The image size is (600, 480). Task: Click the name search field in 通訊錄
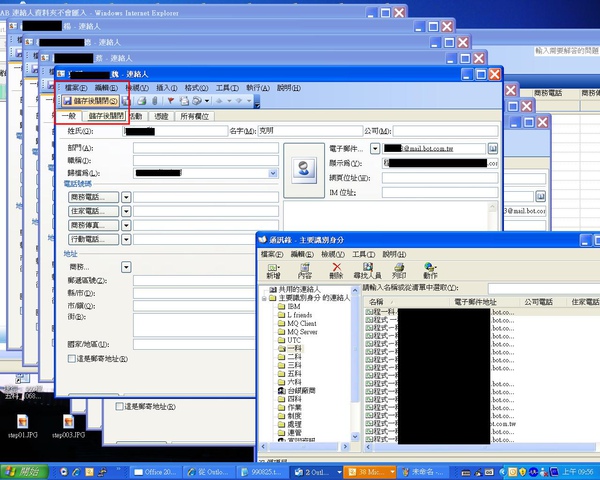point(543,288)
